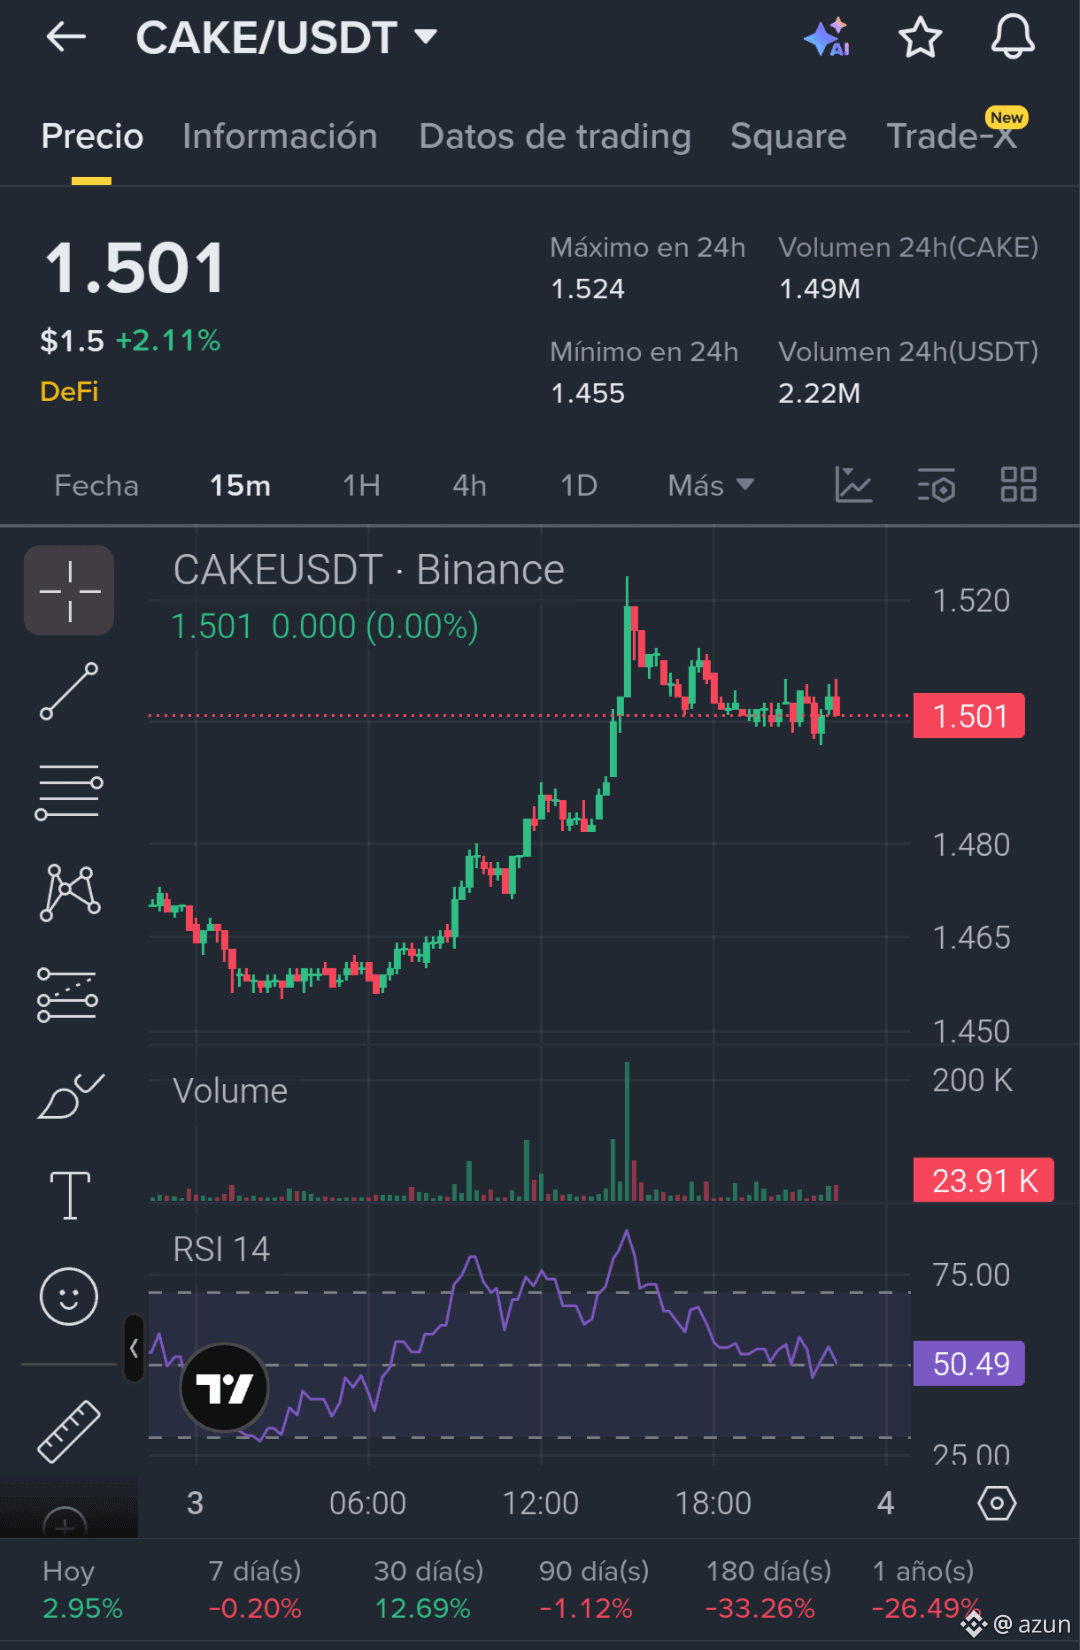Tap the 30 día(s) 12.69% cell
The width and height of the screenshot is (1080, 1650).
428,1590
